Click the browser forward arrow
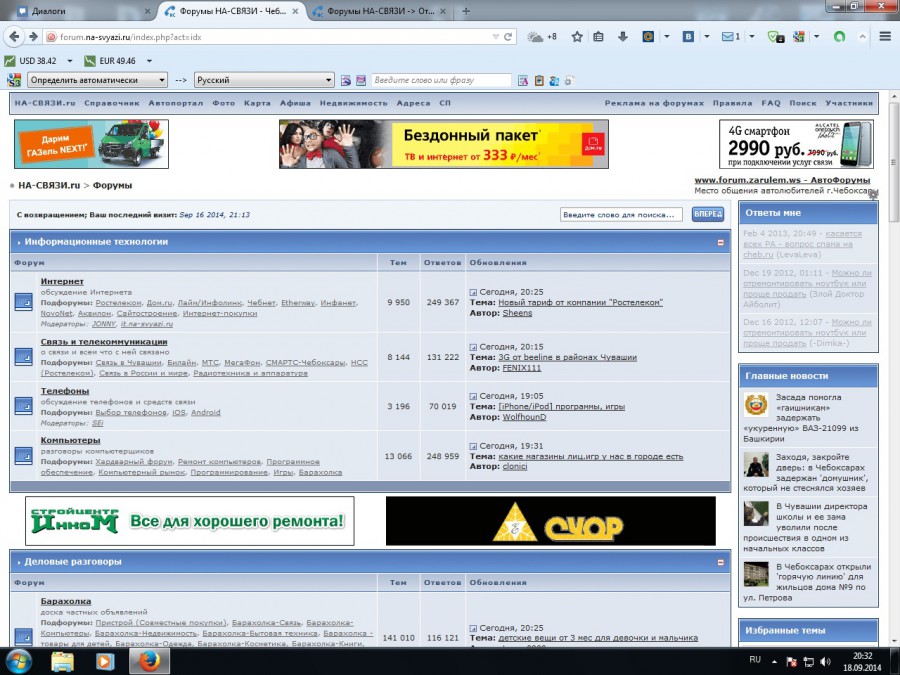Image resolution: width=900 pixels, height=675 pixels. (33, 37)
